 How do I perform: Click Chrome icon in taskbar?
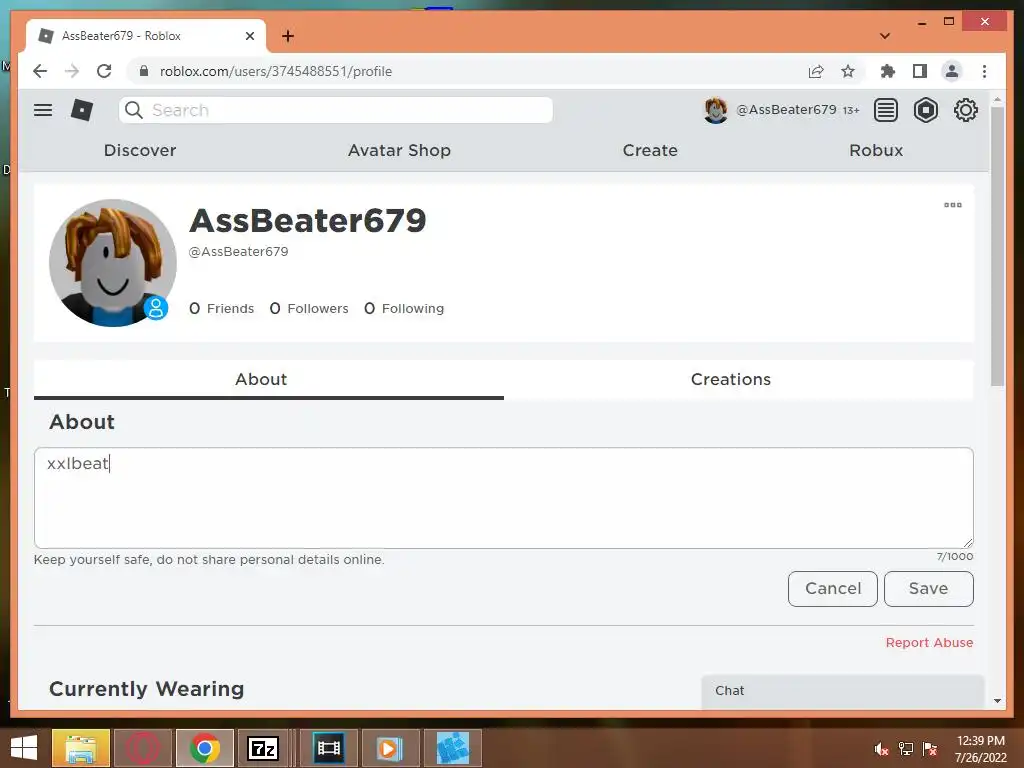[x=204, y=748]
